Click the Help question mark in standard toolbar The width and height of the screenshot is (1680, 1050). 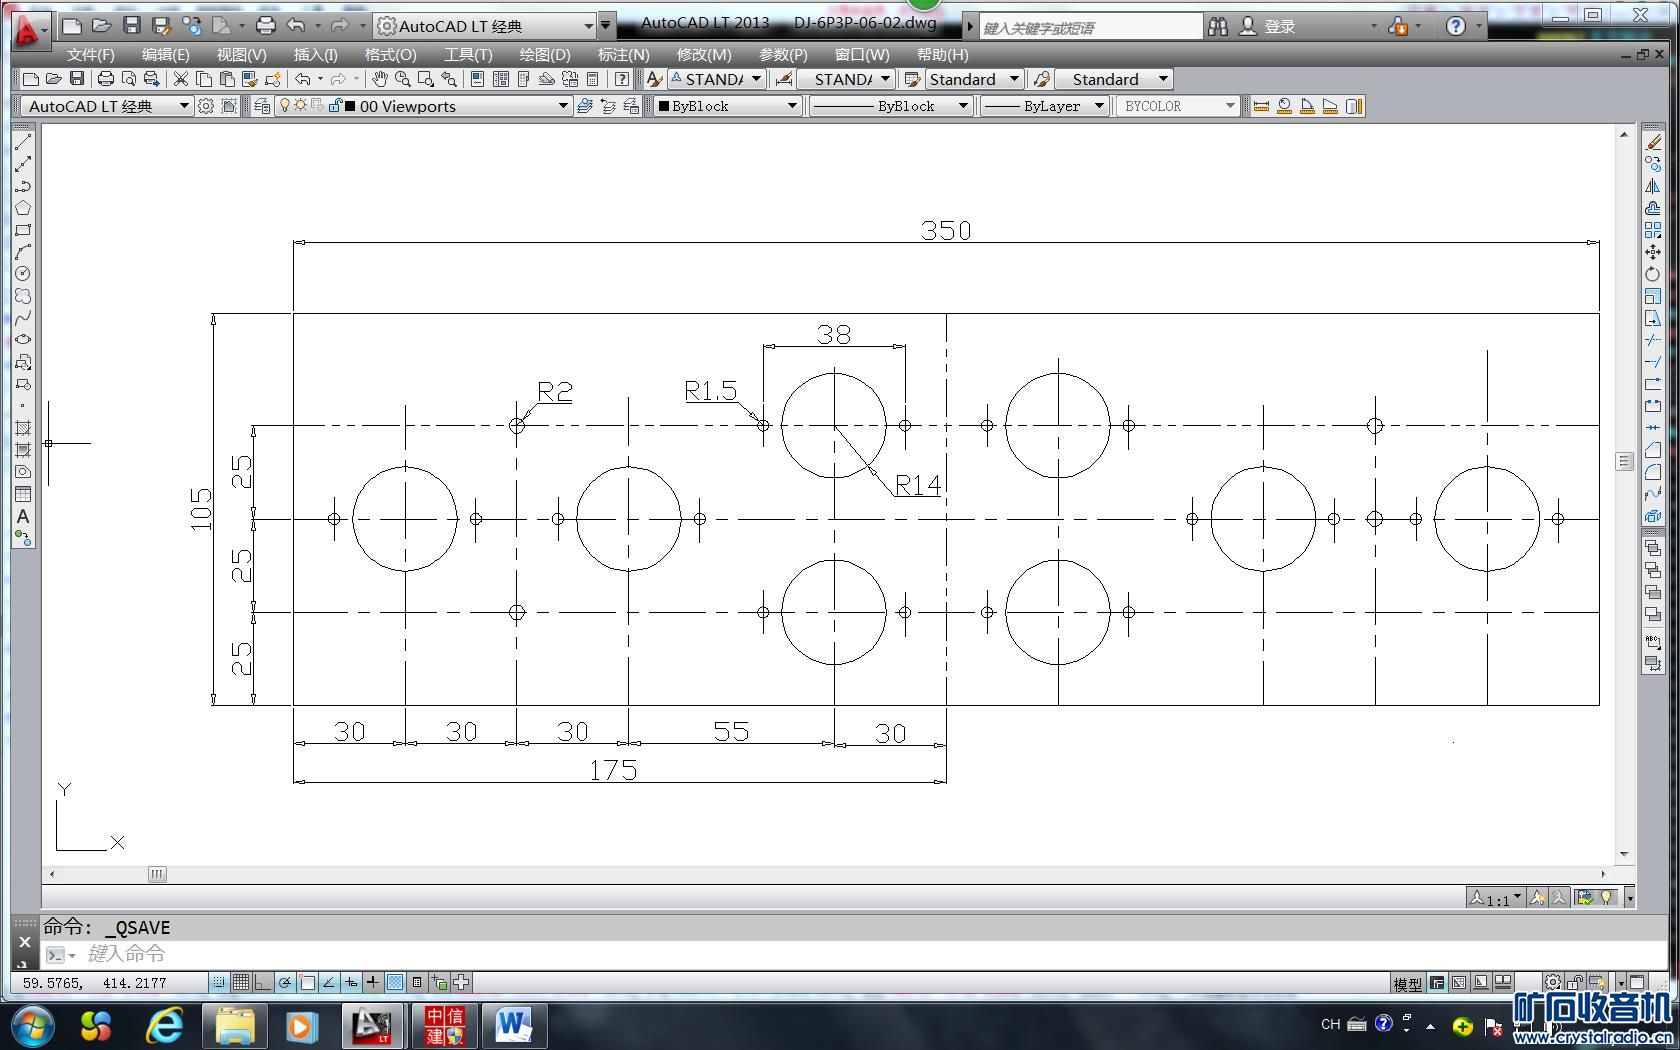(x=622, y=79)
